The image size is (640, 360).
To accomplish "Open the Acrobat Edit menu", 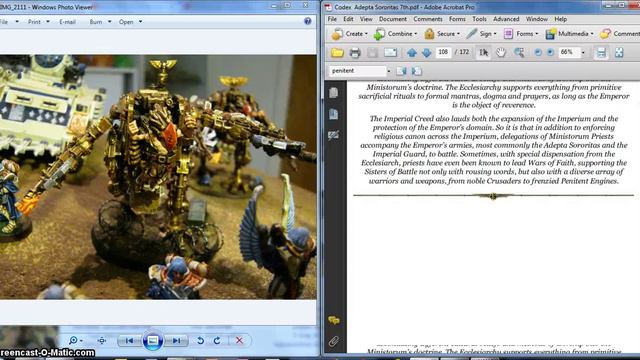I will pos(348,19).
